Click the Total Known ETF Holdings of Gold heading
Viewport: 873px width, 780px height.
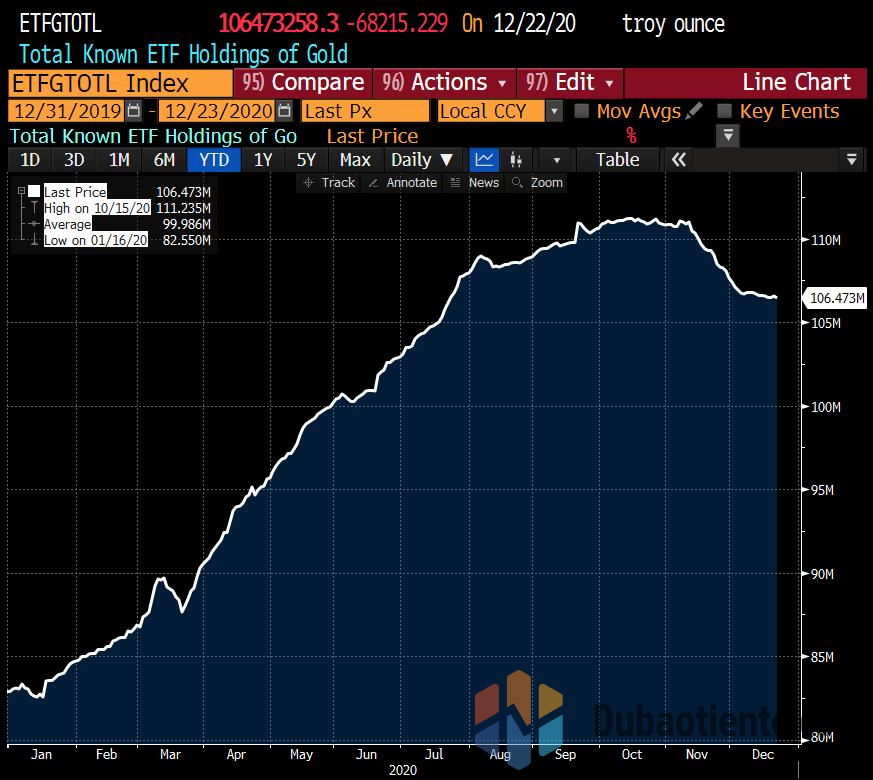184,54
